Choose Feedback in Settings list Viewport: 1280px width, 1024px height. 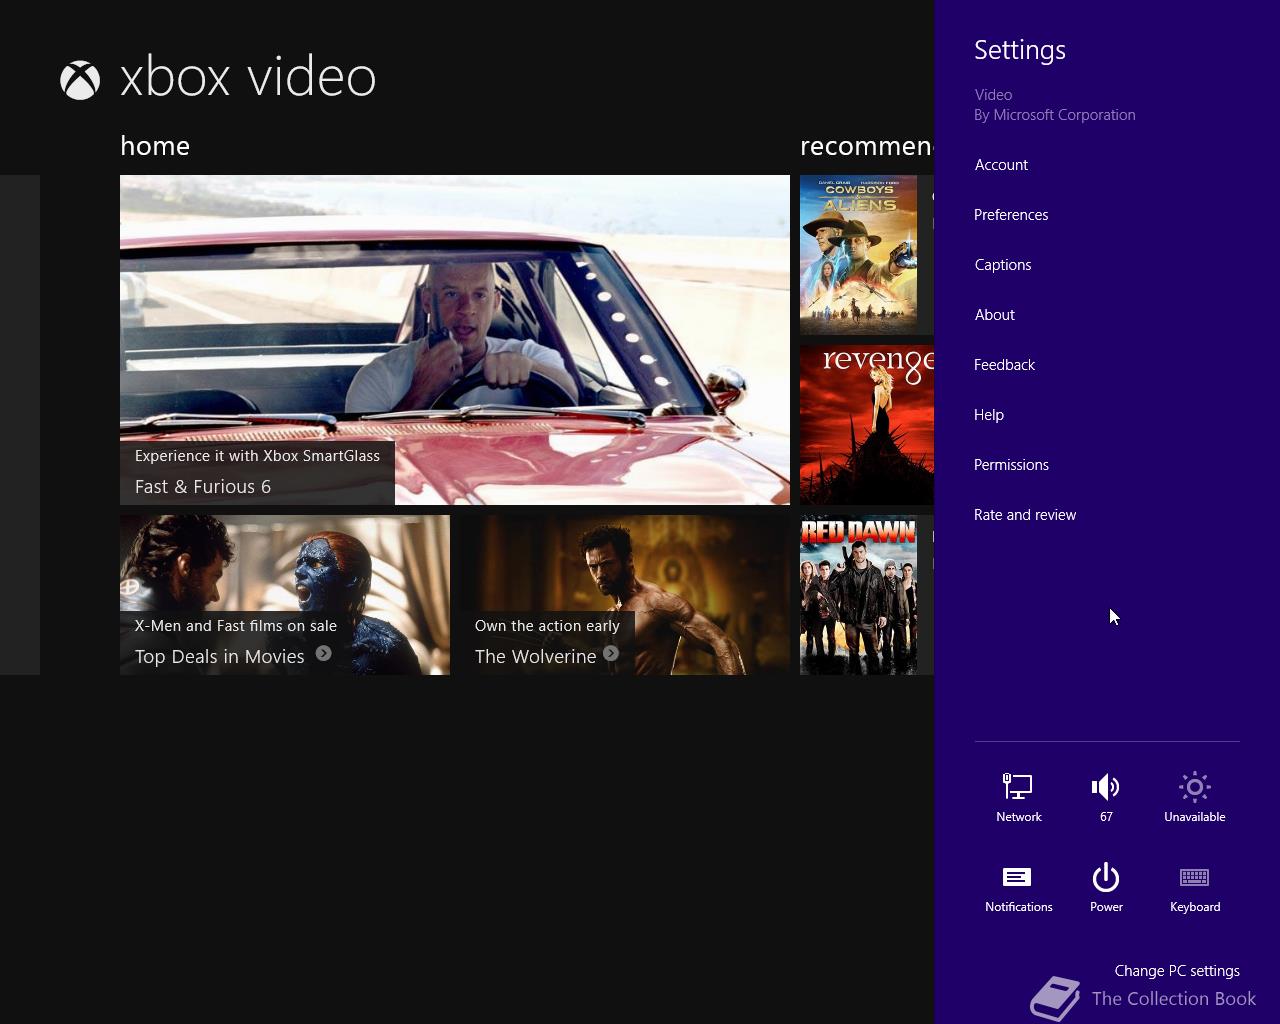tap(1005, 365)
